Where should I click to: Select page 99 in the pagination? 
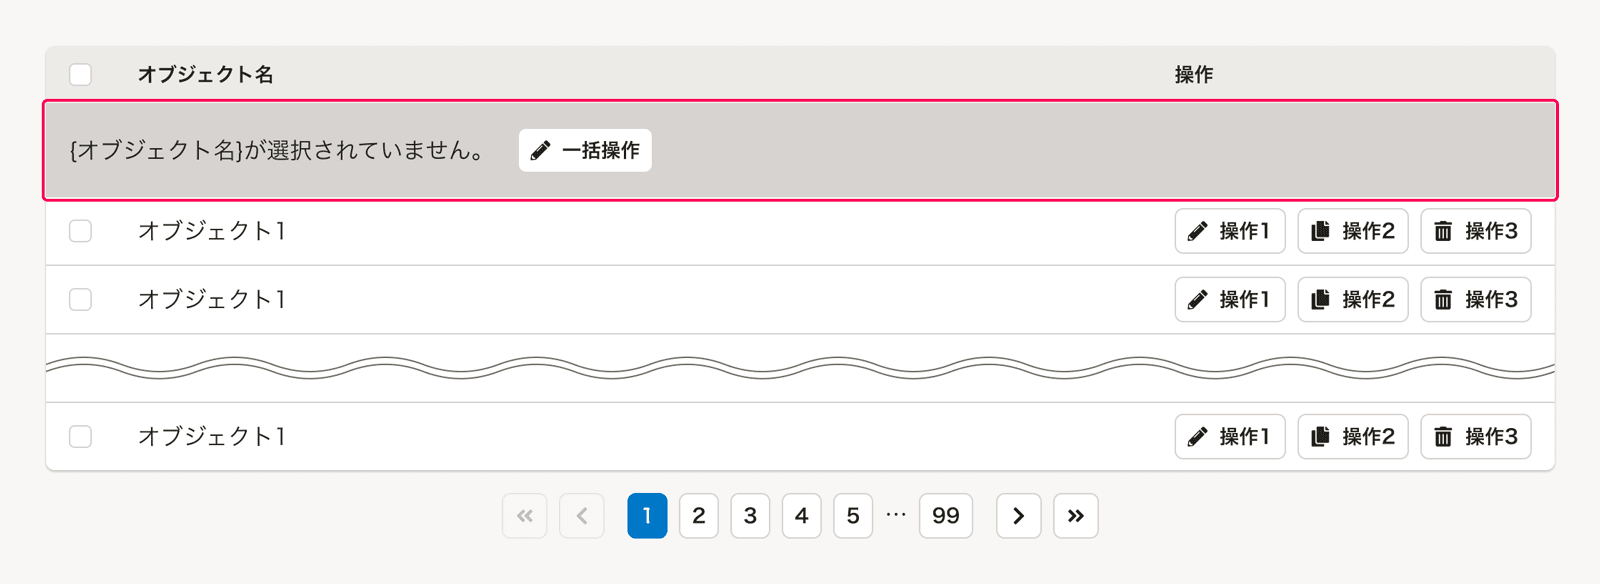click(x=945, y=516)
